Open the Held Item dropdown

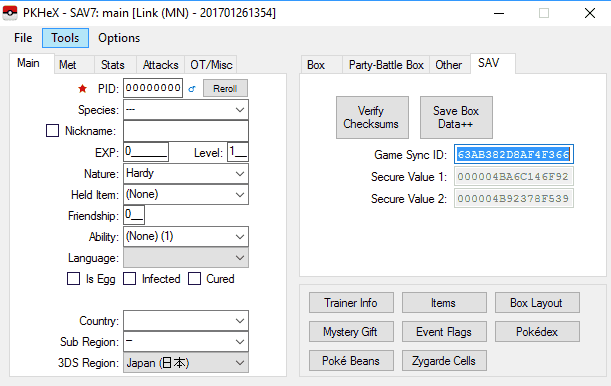[x=186, y=194]
